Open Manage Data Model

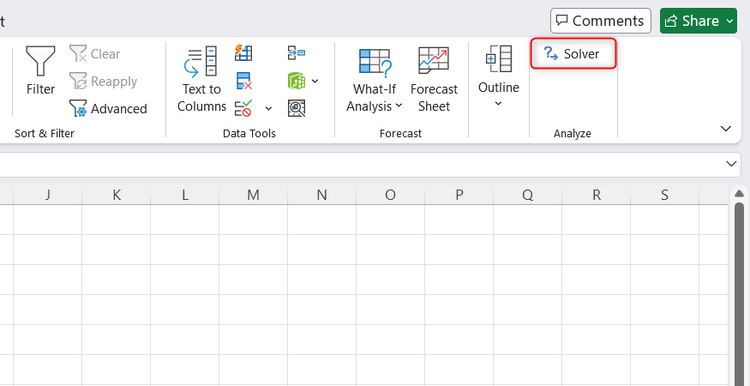tap(297, 109)
